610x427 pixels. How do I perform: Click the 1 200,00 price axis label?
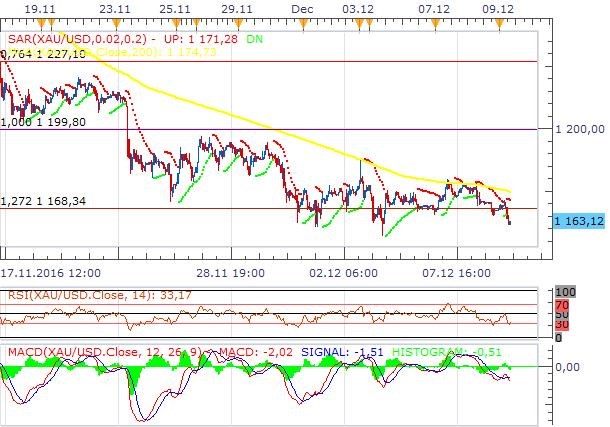pyautogui.click(x=580, y=129)
